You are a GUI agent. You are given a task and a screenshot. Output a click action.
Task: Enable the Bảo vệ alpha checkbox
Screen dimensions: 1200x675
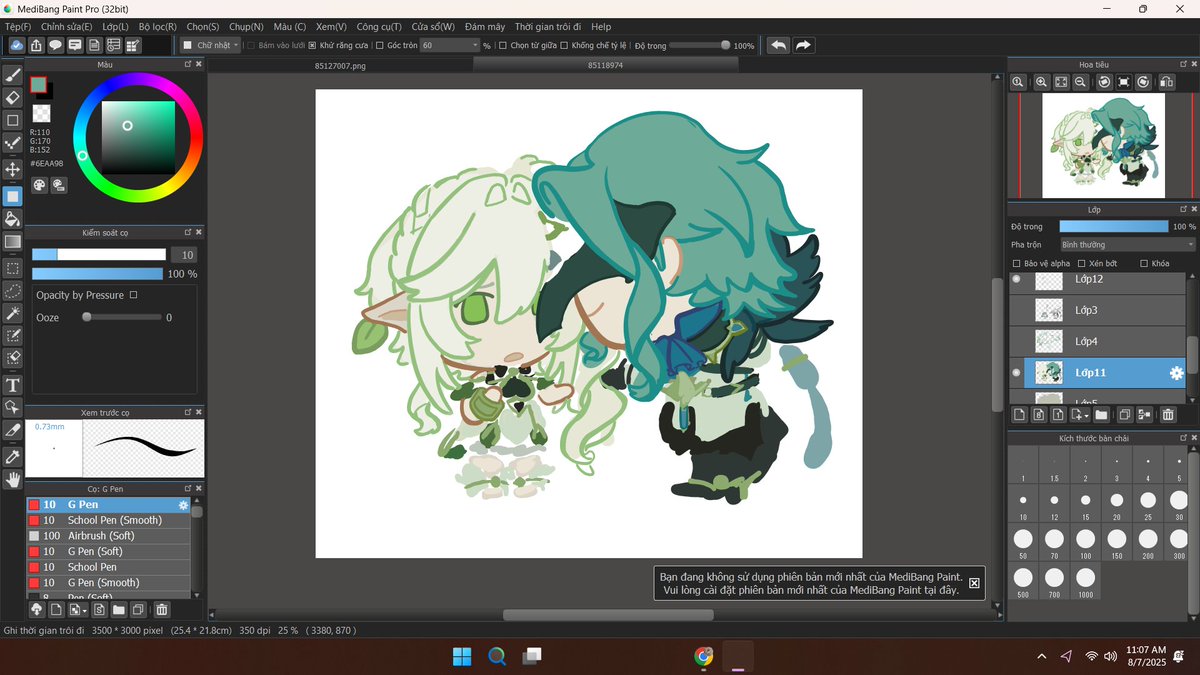(x=1017, y=263)
